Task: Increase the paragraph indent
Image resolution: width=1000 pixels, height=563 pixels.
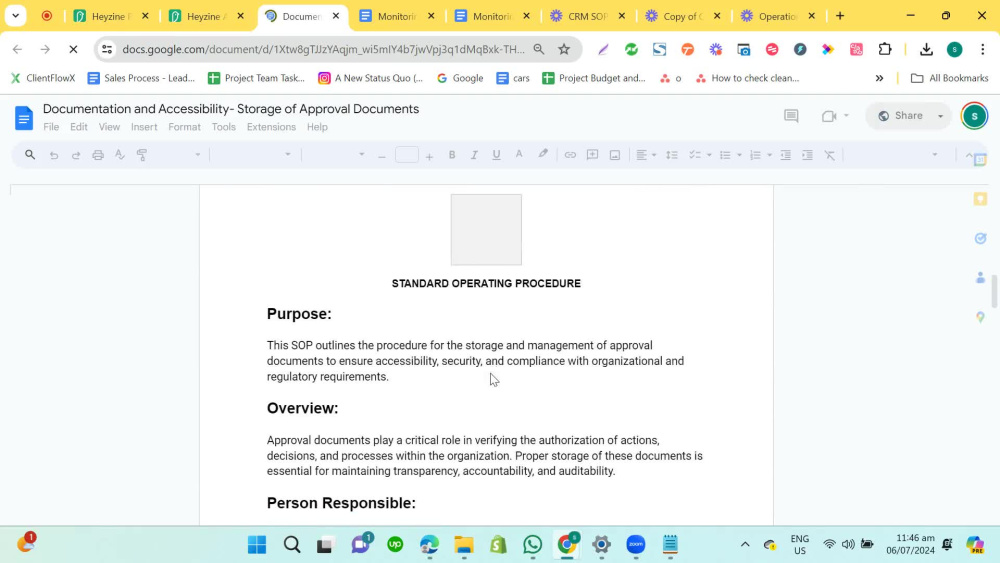Action: pyautogui.click(x=807, y=155)
